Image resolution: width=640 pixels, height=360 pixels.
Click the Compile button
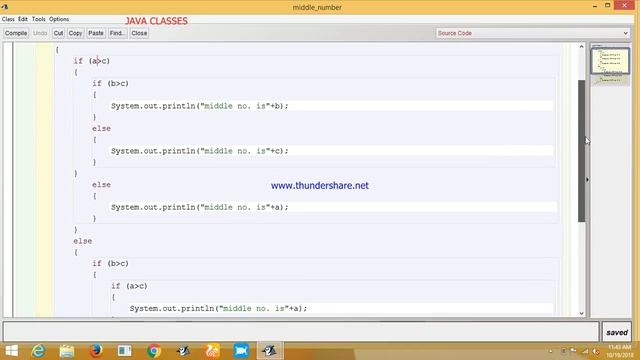point(16,33)
